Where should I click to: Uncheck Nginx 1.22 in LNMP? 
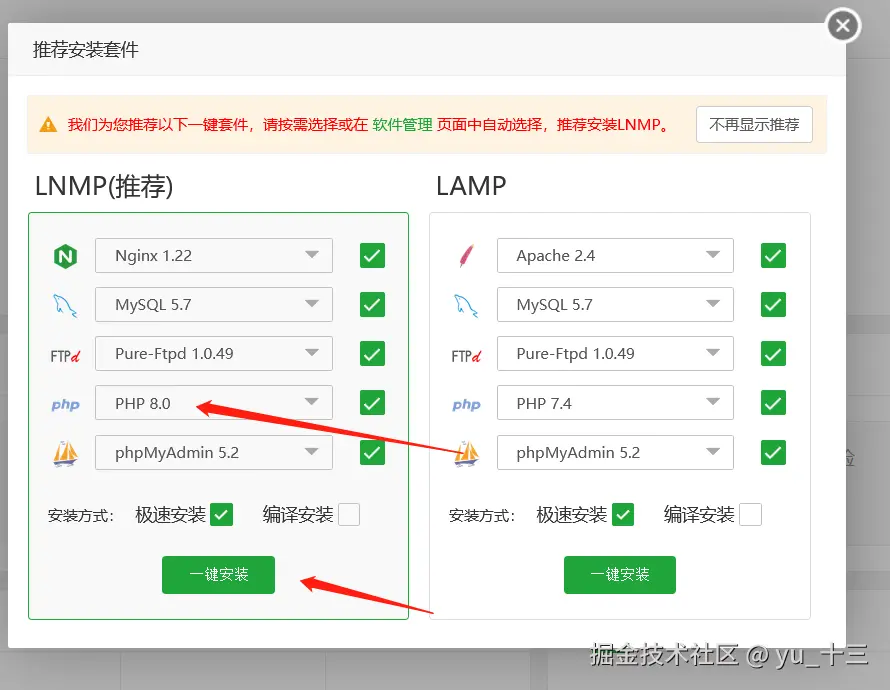click(372, 255)
